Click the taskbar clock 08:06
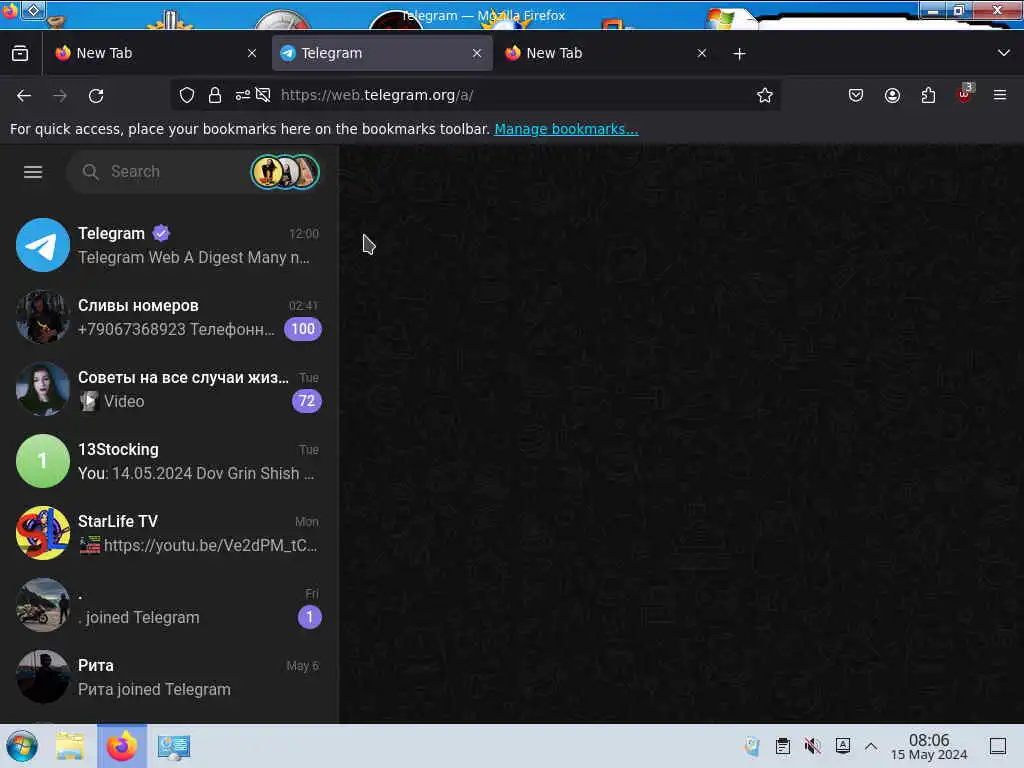This screenshot has height=768, width=1024. pos(929,746)
